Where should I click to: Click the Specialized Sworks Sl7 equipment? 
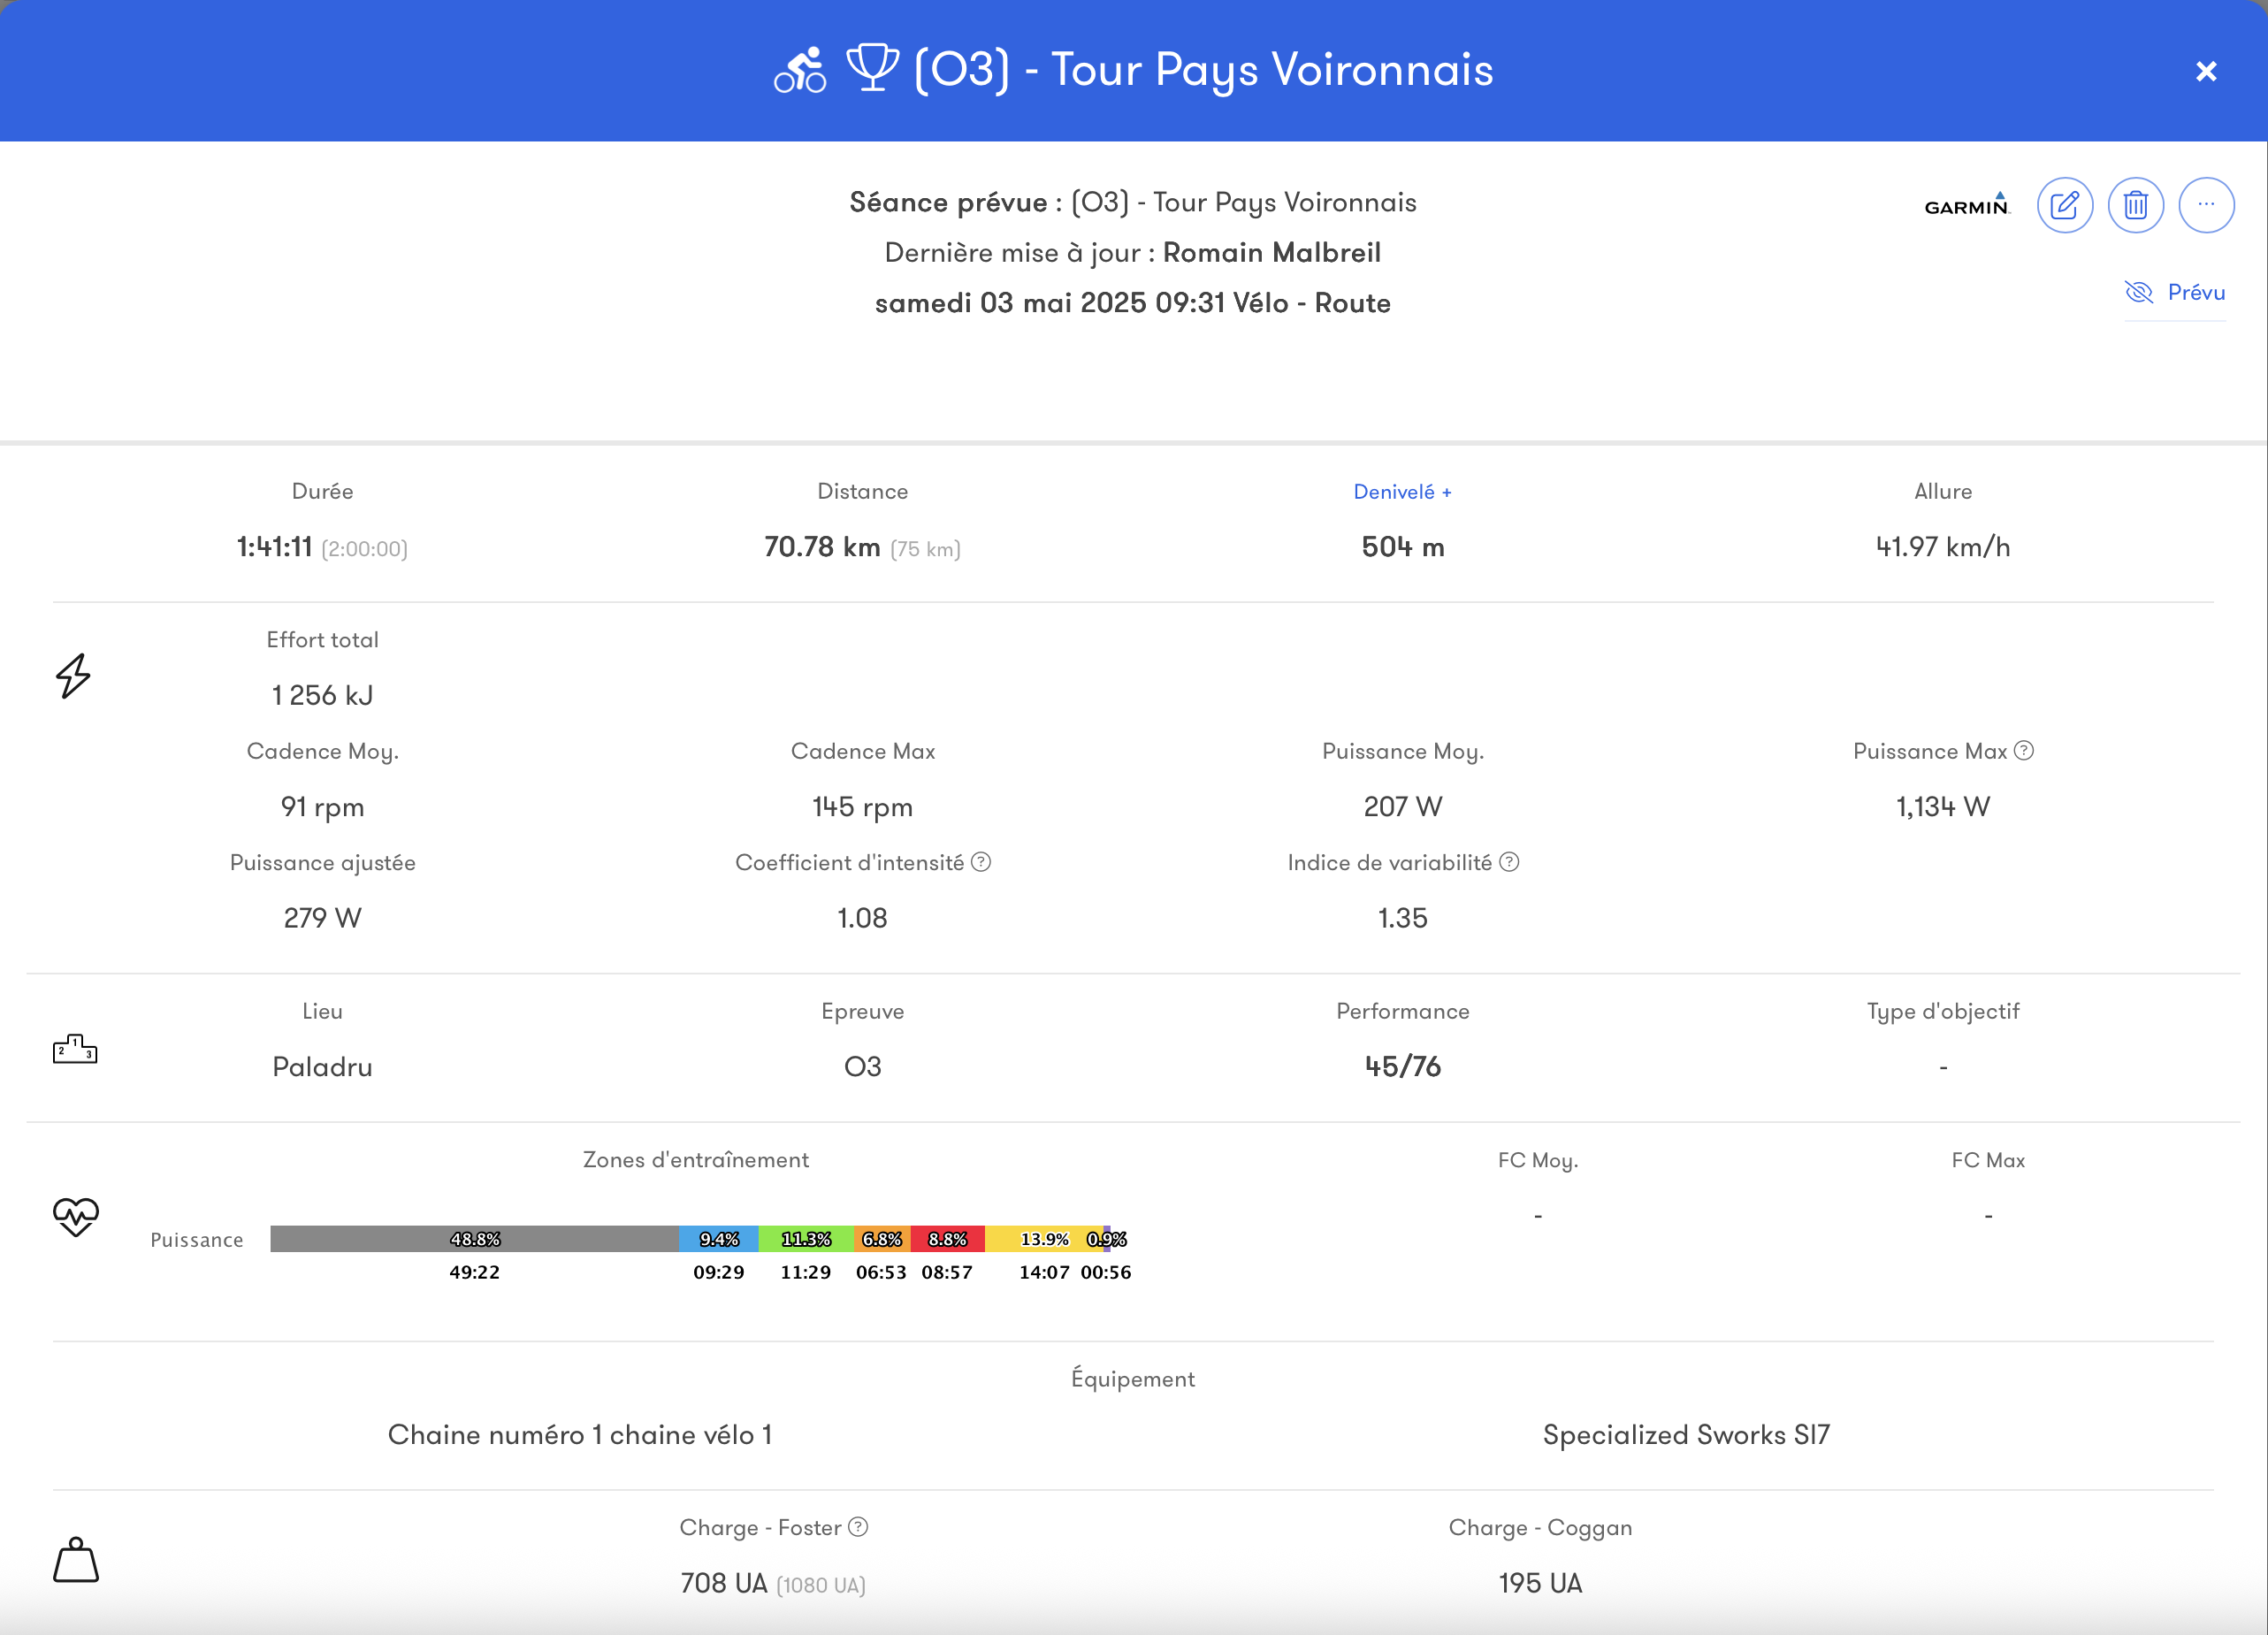tap(1685, 1435)
